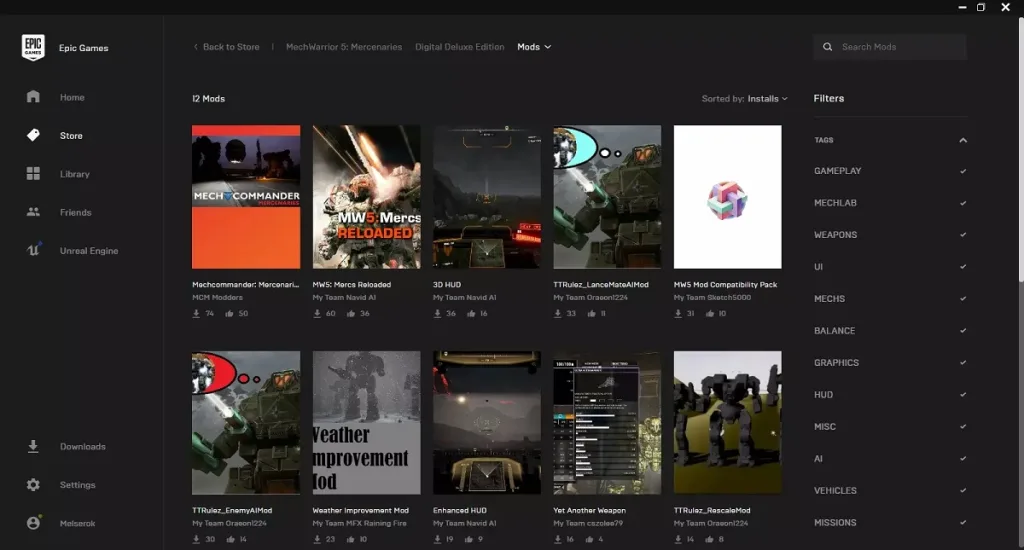Image resolution: width=1024 pixels, height=550 pixels.
Task: Toggle the MISSIONS tag filter
Action: 890,523
